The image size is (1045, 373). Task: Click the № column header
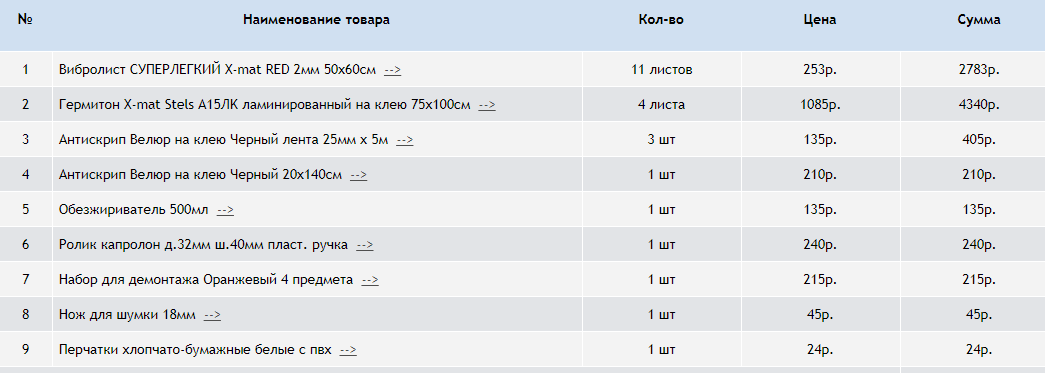tap(26, 20)
